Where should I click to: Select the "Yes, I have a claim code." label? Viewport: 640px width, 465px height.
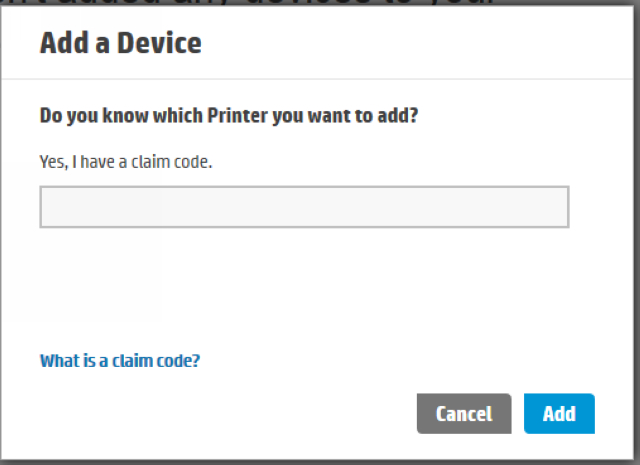125,162
